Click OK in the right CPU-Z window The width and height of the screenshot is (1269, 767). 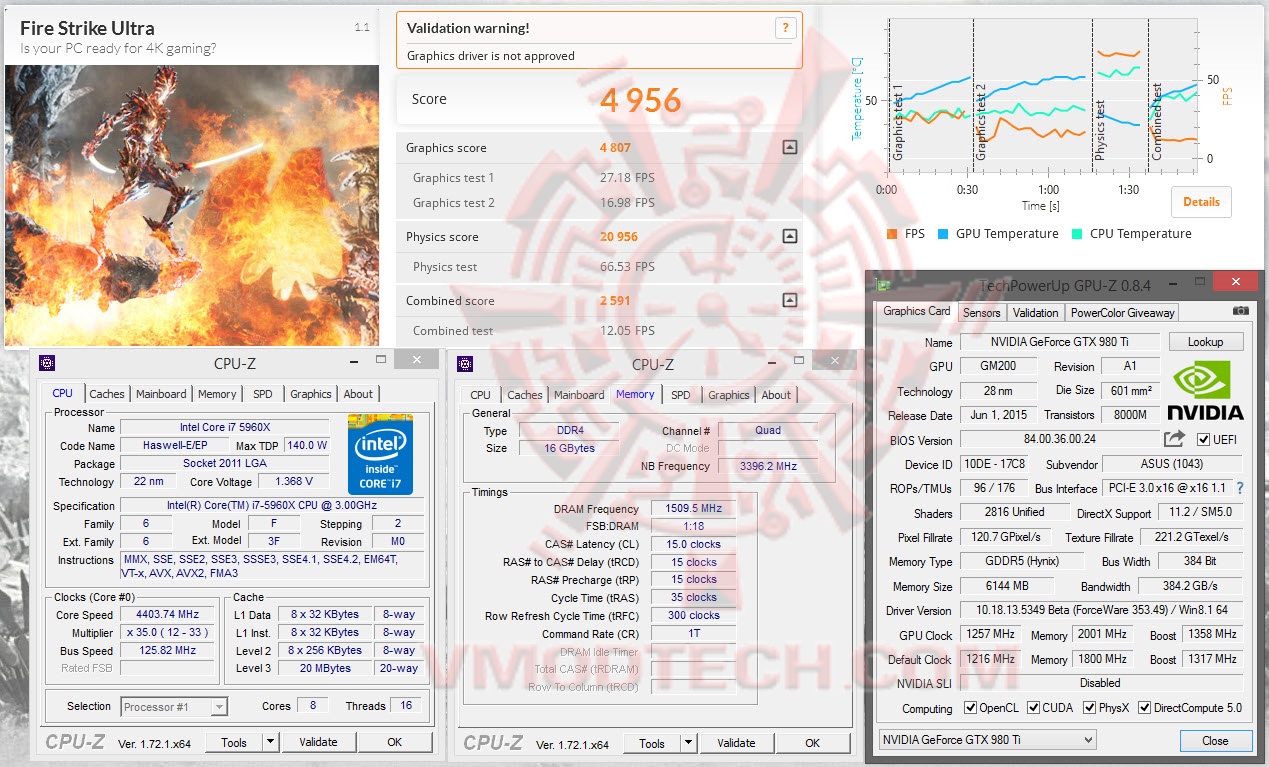point(812,743)
